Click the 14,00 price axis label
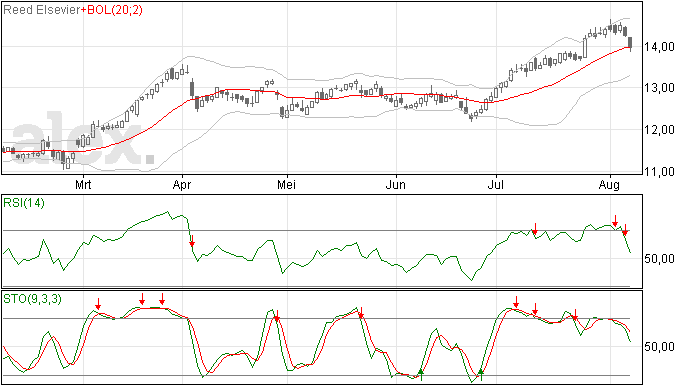The width and height of the screenshot is (690, 387). (659, 47)
